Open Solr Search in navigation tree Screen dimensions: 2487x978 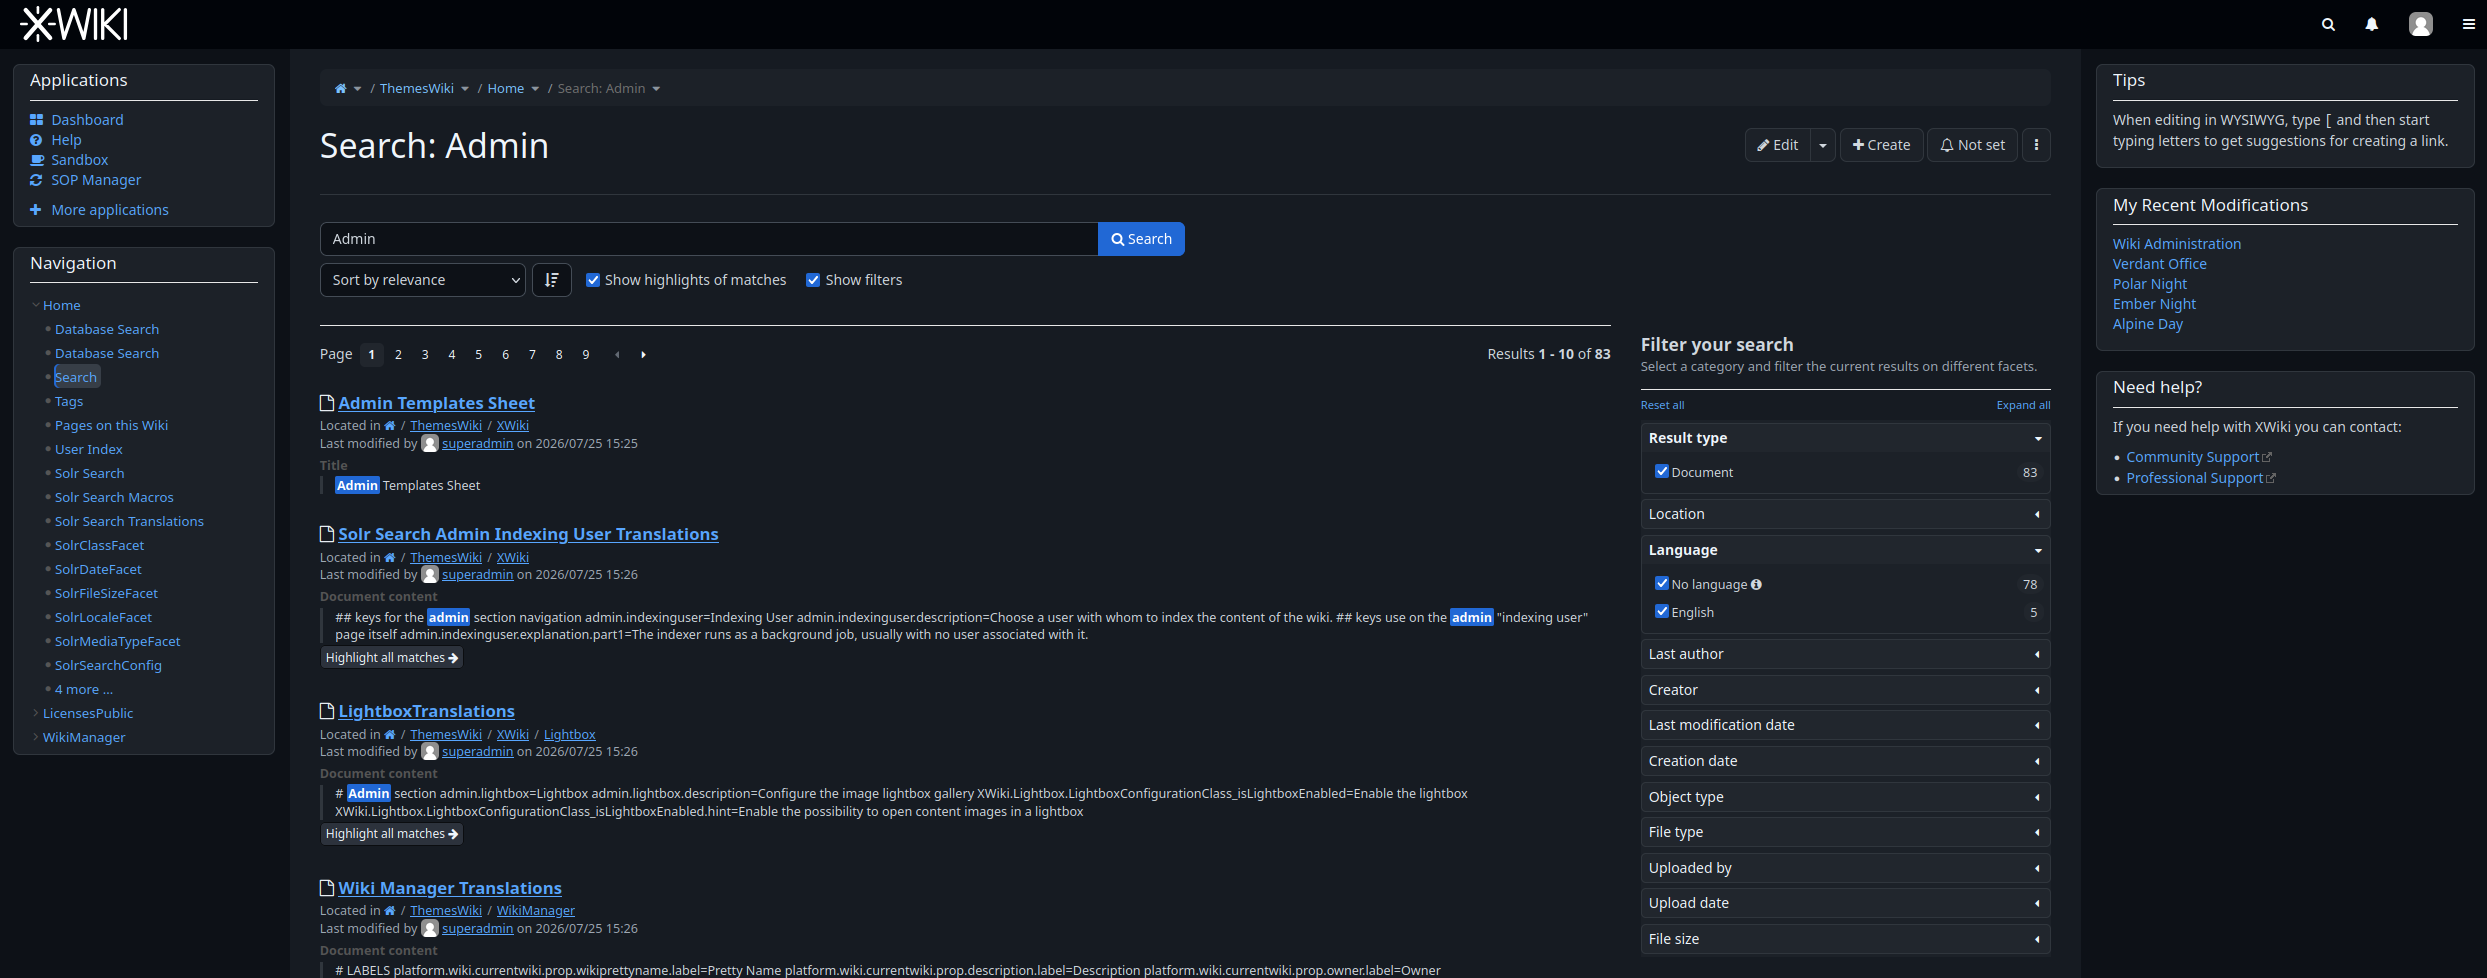[90, 474]
